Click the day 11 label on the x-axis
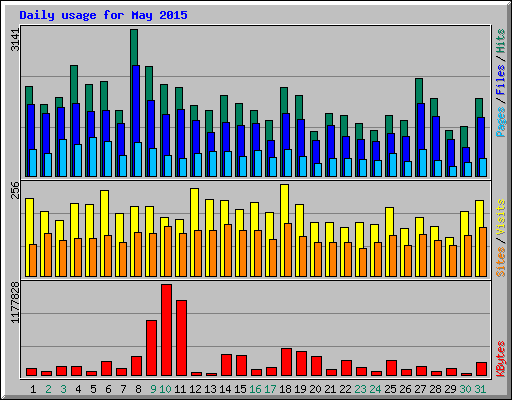512x400 pixels. pos(180,389)
